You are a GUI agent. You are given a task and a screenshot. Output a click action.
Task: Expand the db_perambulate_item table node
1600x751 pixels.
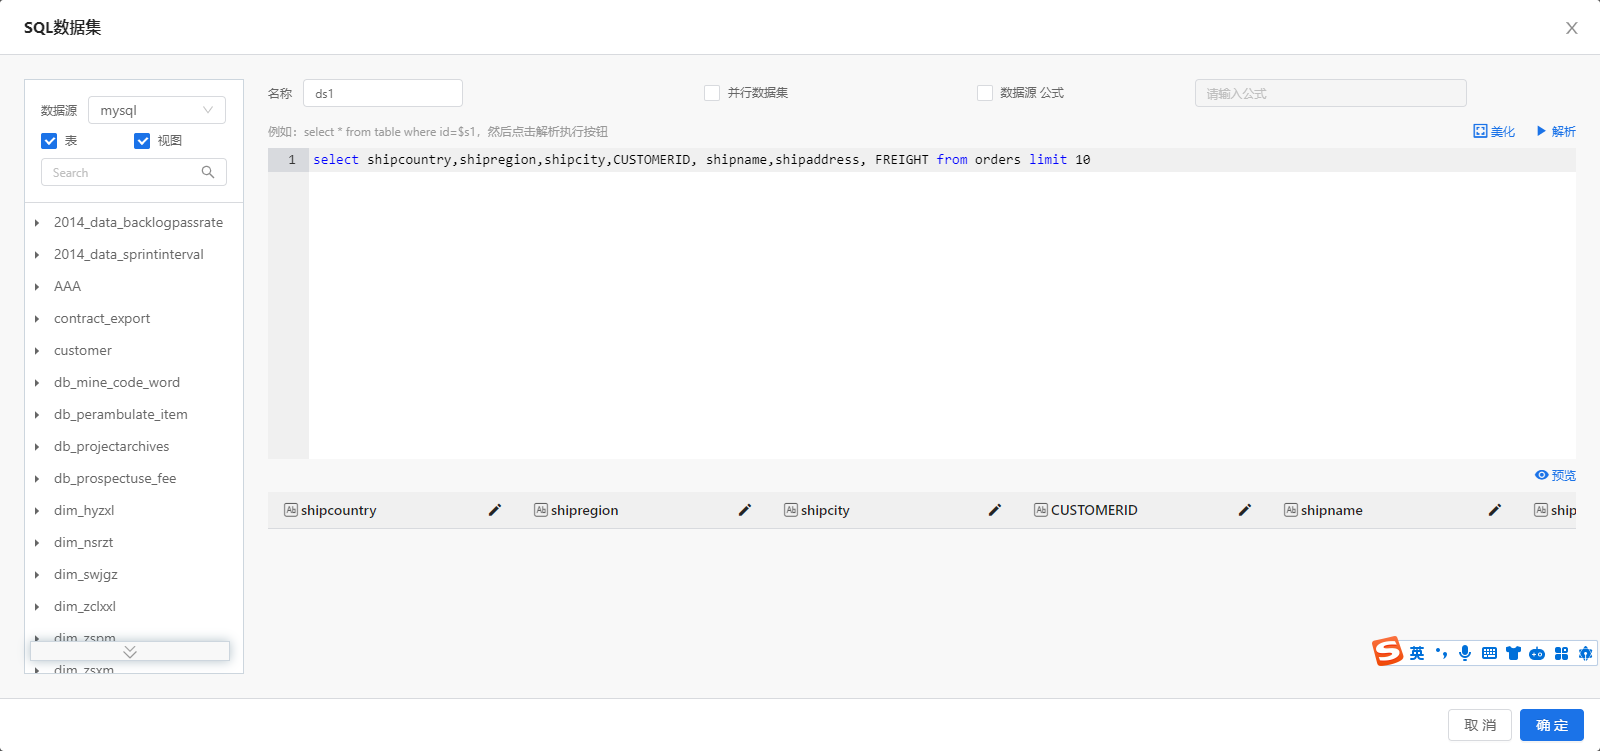tap(37, 415)
